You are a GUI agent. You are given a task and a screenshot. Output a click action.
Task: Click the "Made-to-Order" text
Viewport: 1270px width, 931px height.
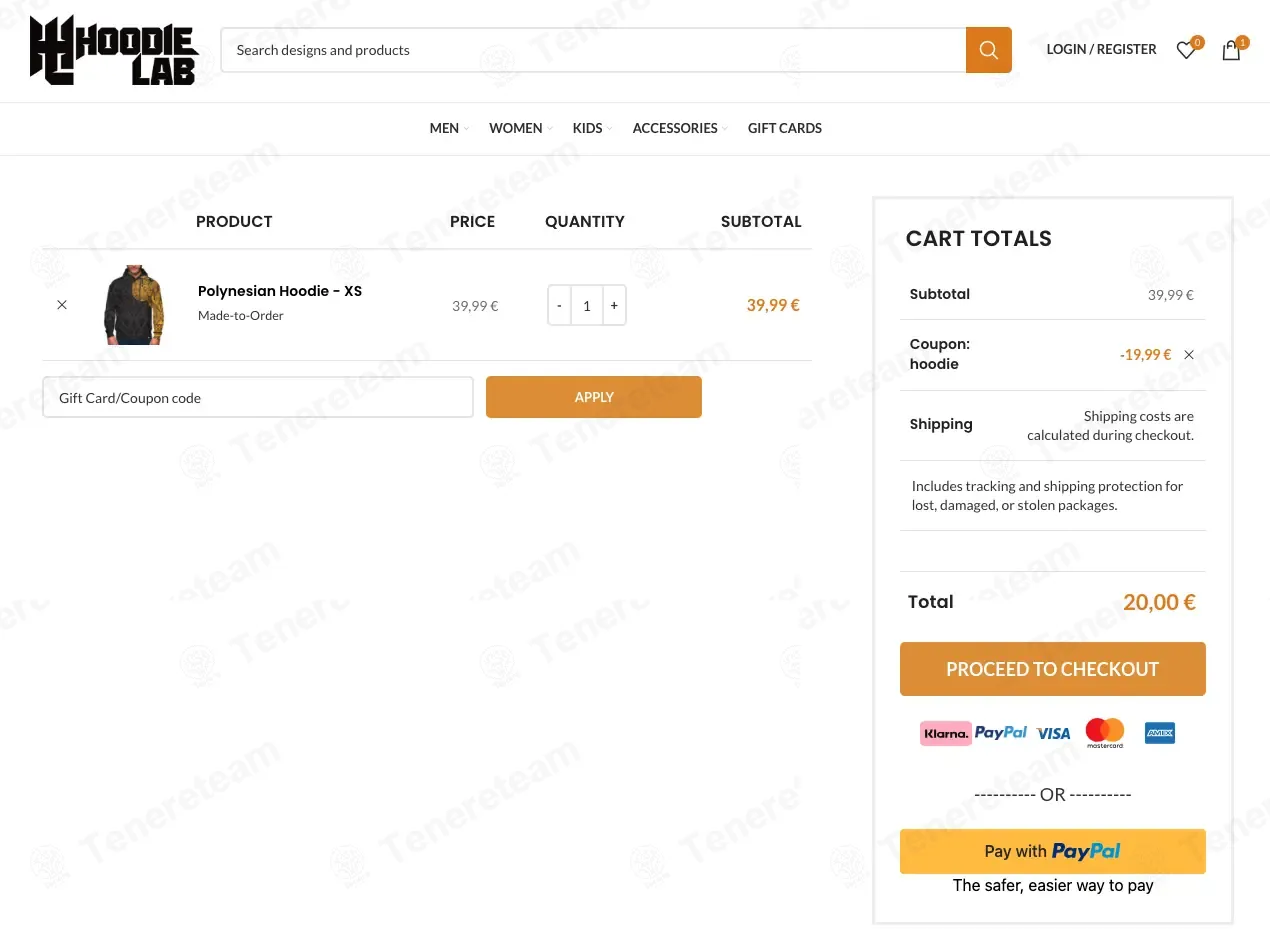pyautogui.click(x=241, y=316)
